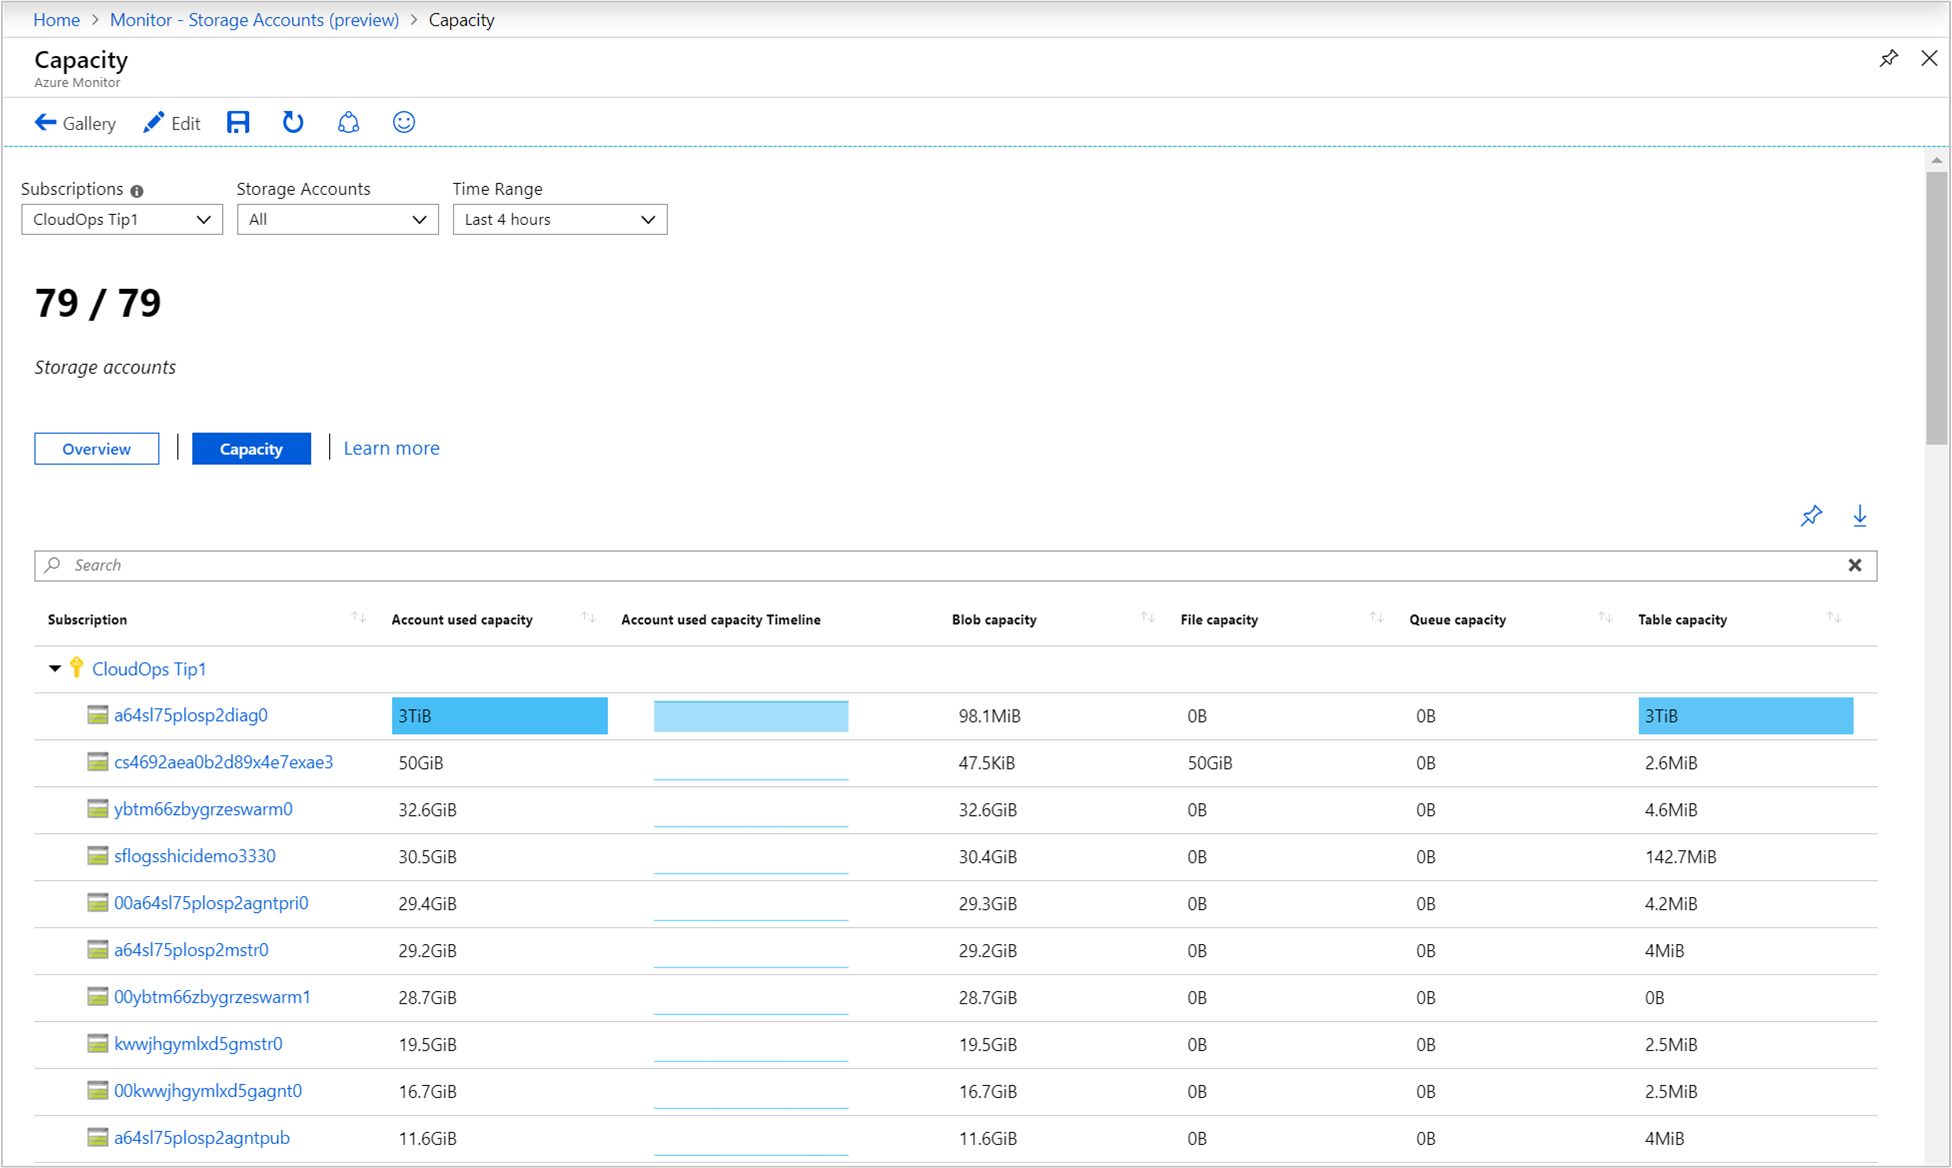Click the Learn more link
1952x1168 pixels.
[x=392, y=448]
